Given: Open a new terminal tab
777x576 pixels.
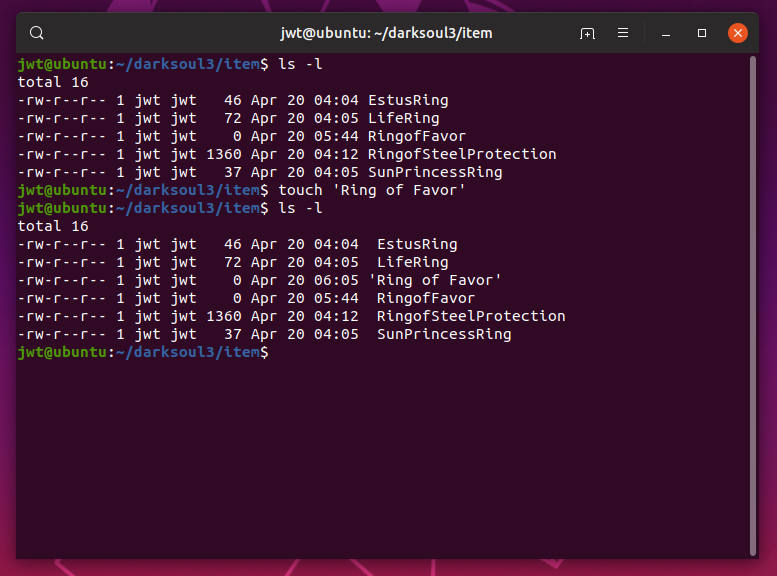Looking at the screenshot, I should [x=587, y=33].
